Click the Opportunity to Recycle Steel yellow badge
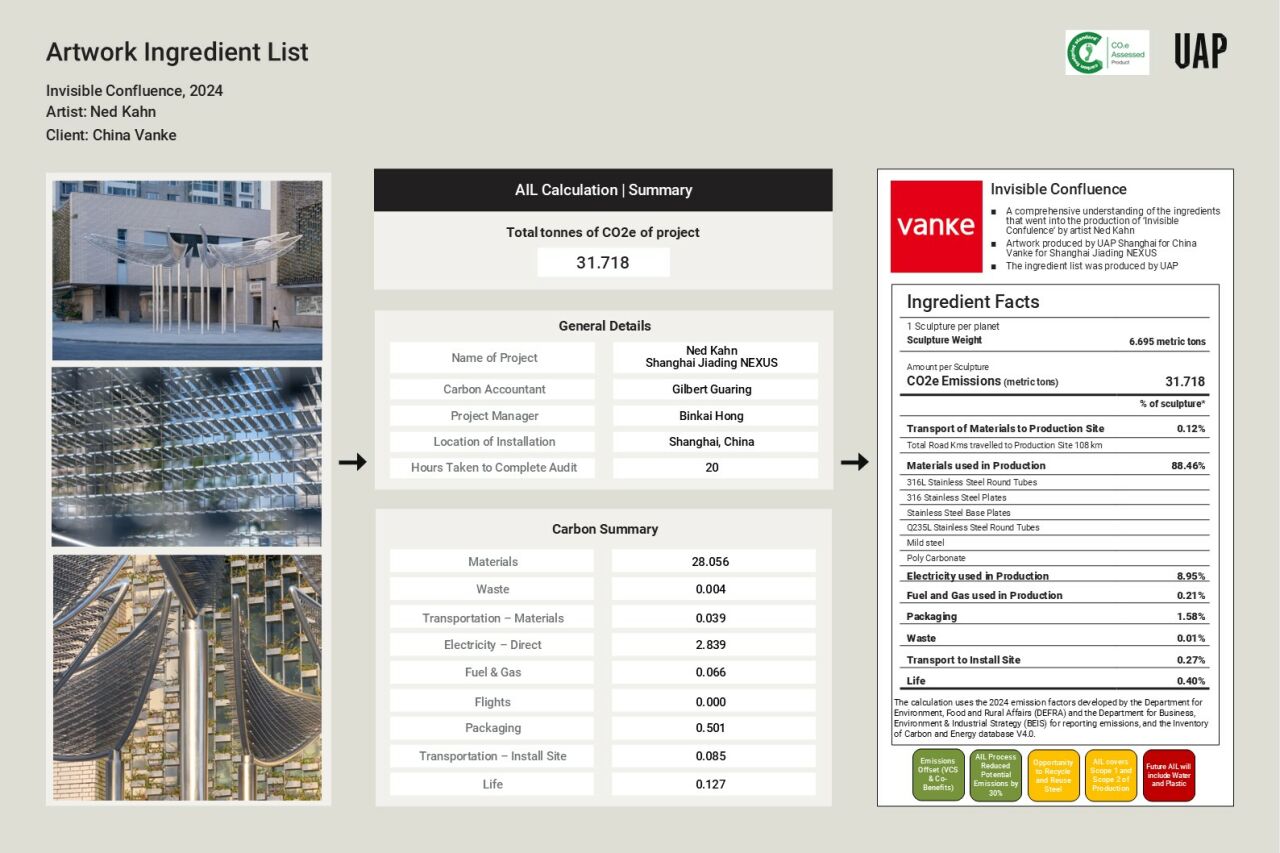This screenshot has width=1280, height=853. [x=1054, y=775]
